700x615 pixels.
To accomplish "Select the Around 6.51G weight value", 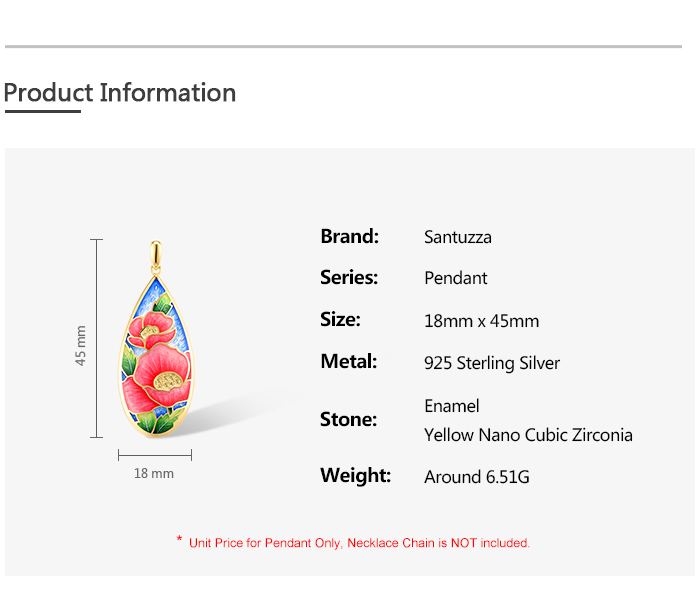I will (477, 477).
